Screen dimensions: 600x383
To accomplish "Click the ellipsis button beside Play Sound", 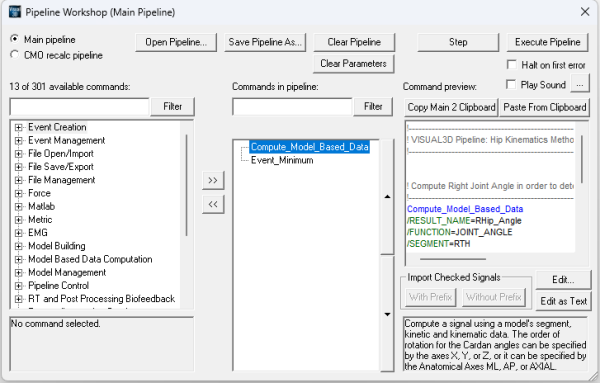I will tap(580, 84).
